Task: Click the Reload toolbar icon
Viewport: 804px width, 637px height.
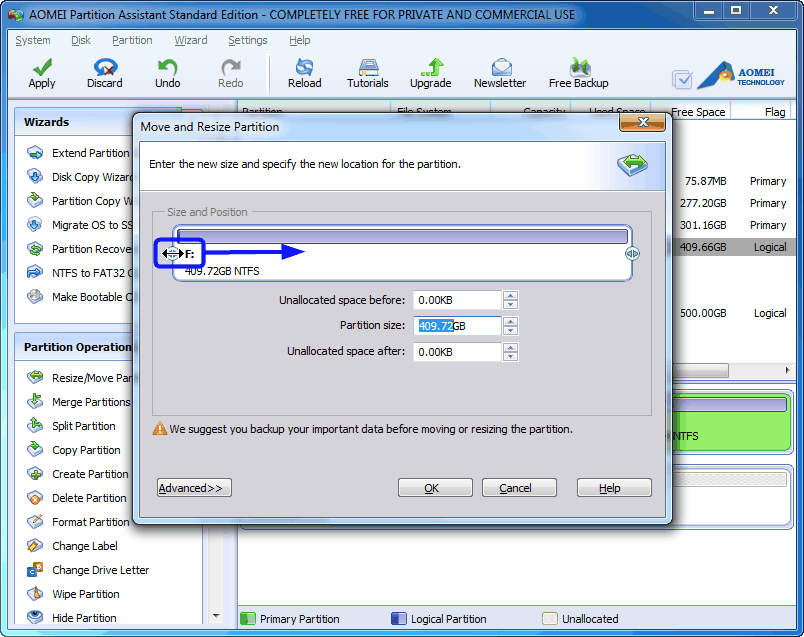Action: 305,67
